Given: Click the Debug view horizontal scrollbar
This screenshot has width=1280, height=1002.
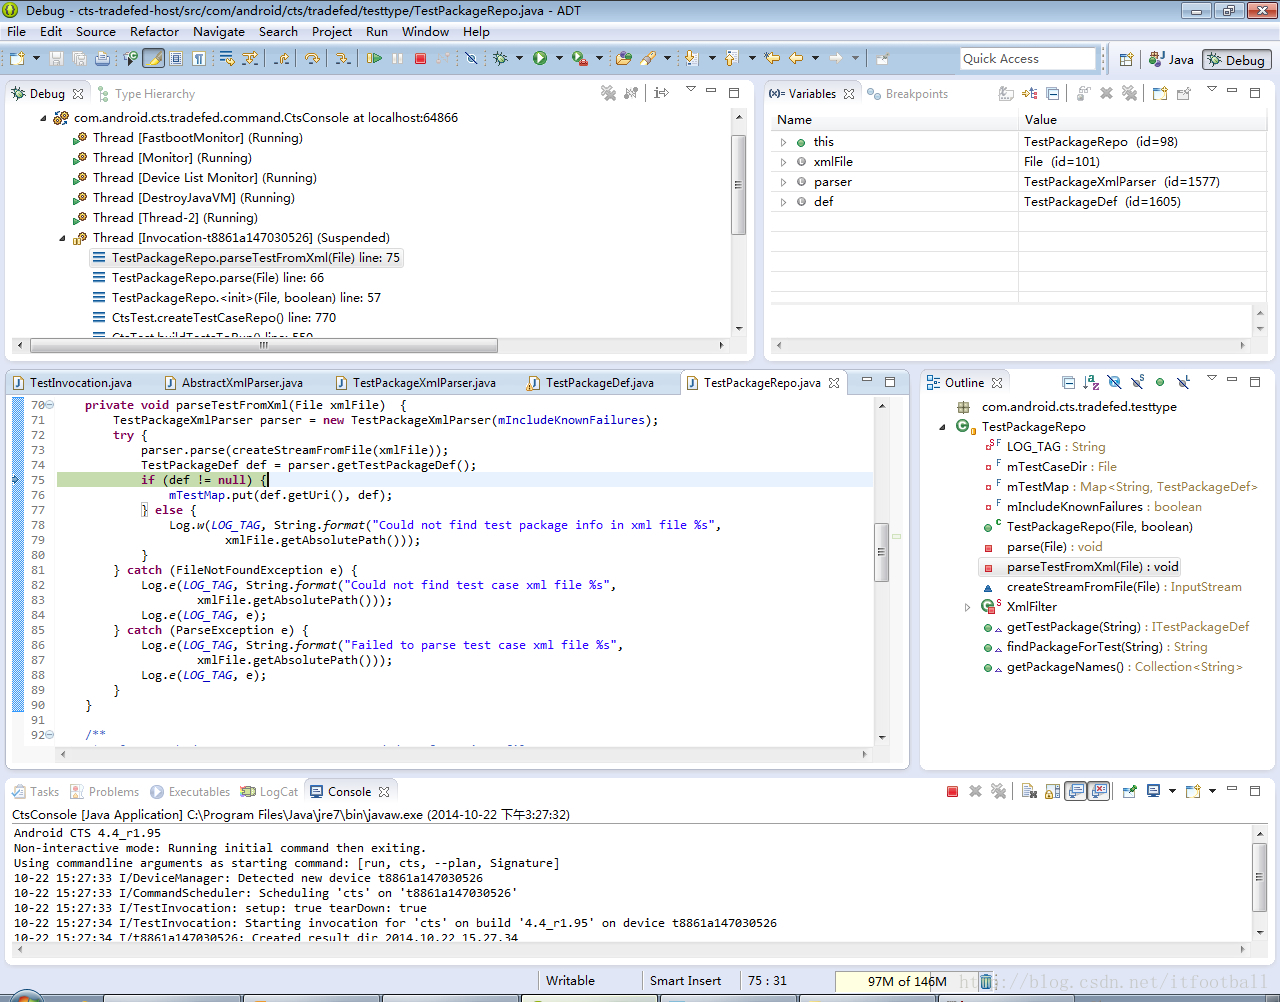Looking at the screenshot, I should tap(263, 346).
